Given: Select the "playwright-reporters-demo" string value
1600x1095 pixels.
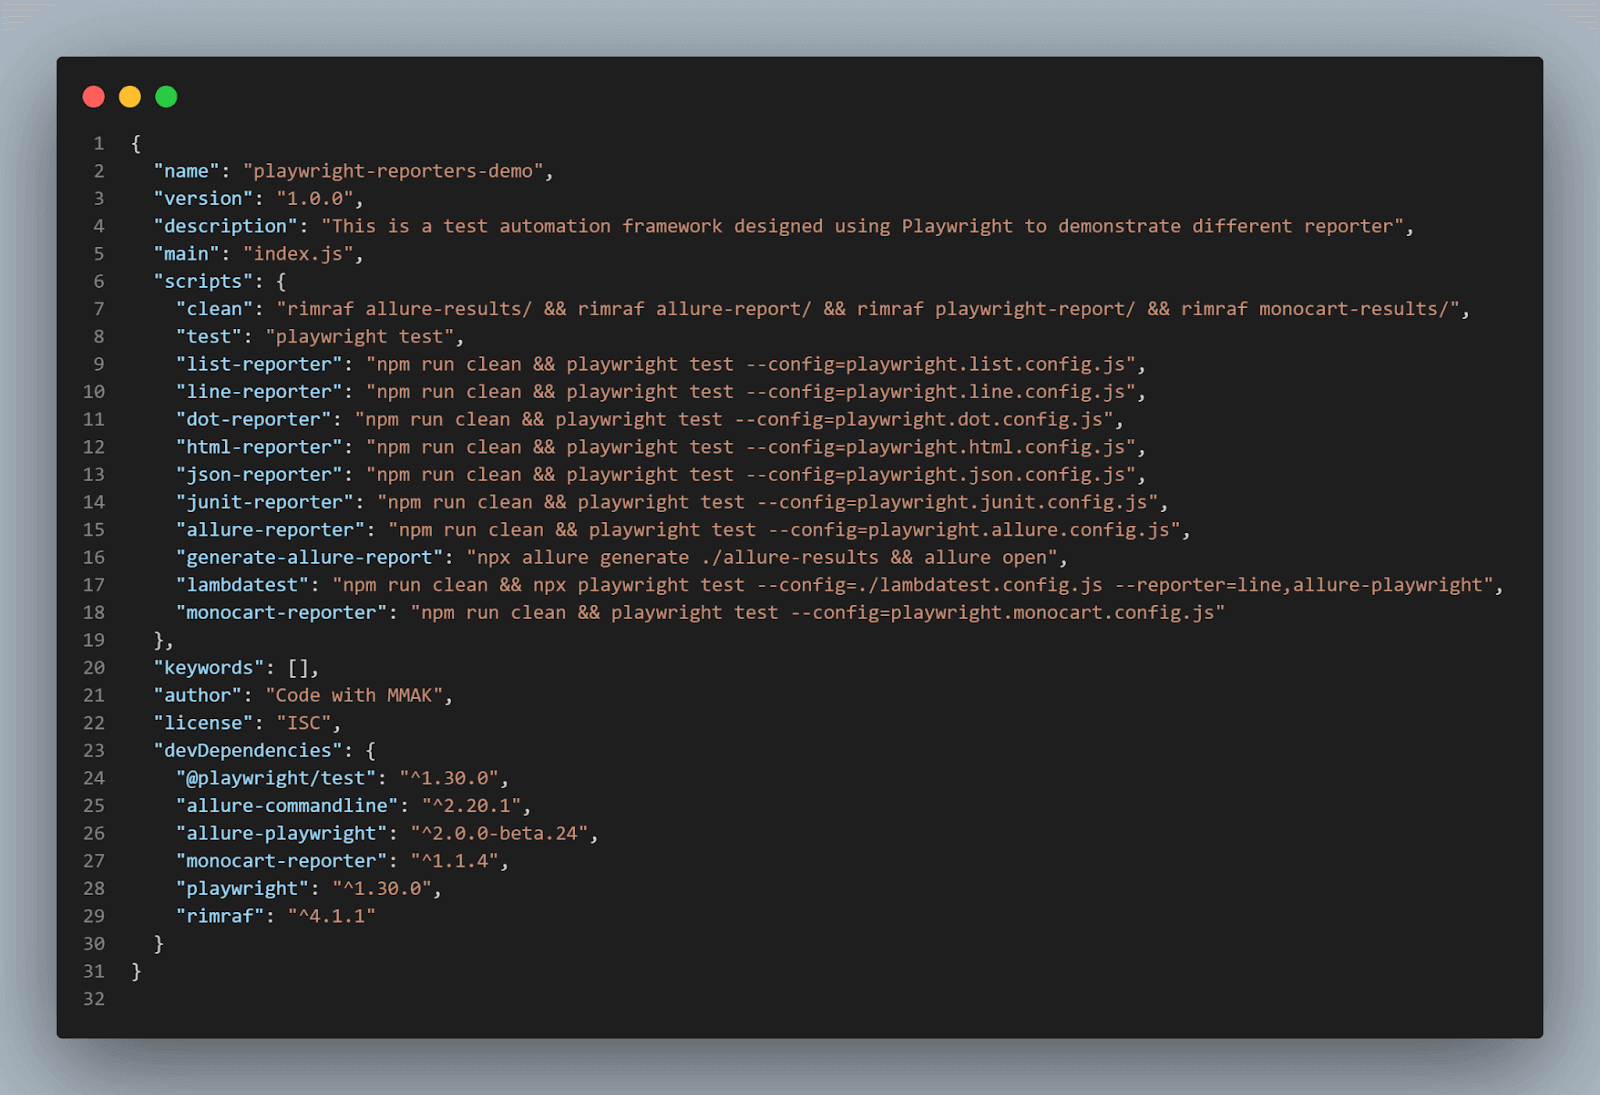Looking at the screenshot, I should point(395,171).
